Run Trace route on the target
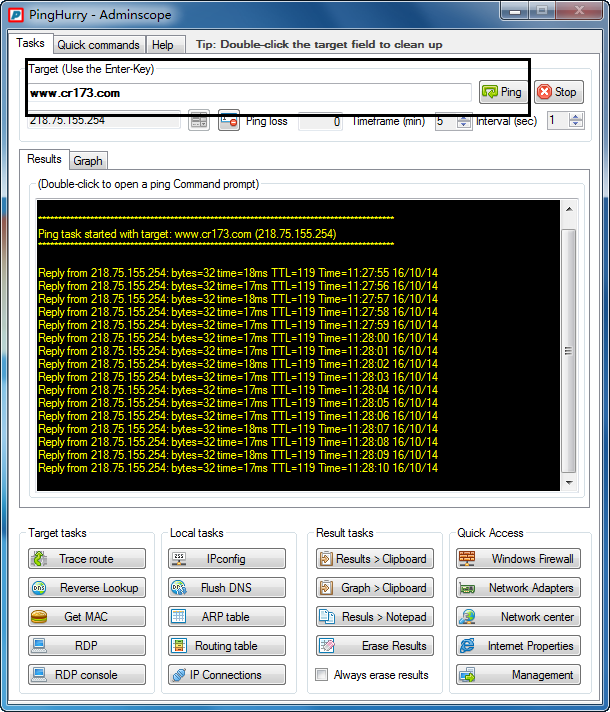This screenshot has height=712, width=610. coord(87,559)
